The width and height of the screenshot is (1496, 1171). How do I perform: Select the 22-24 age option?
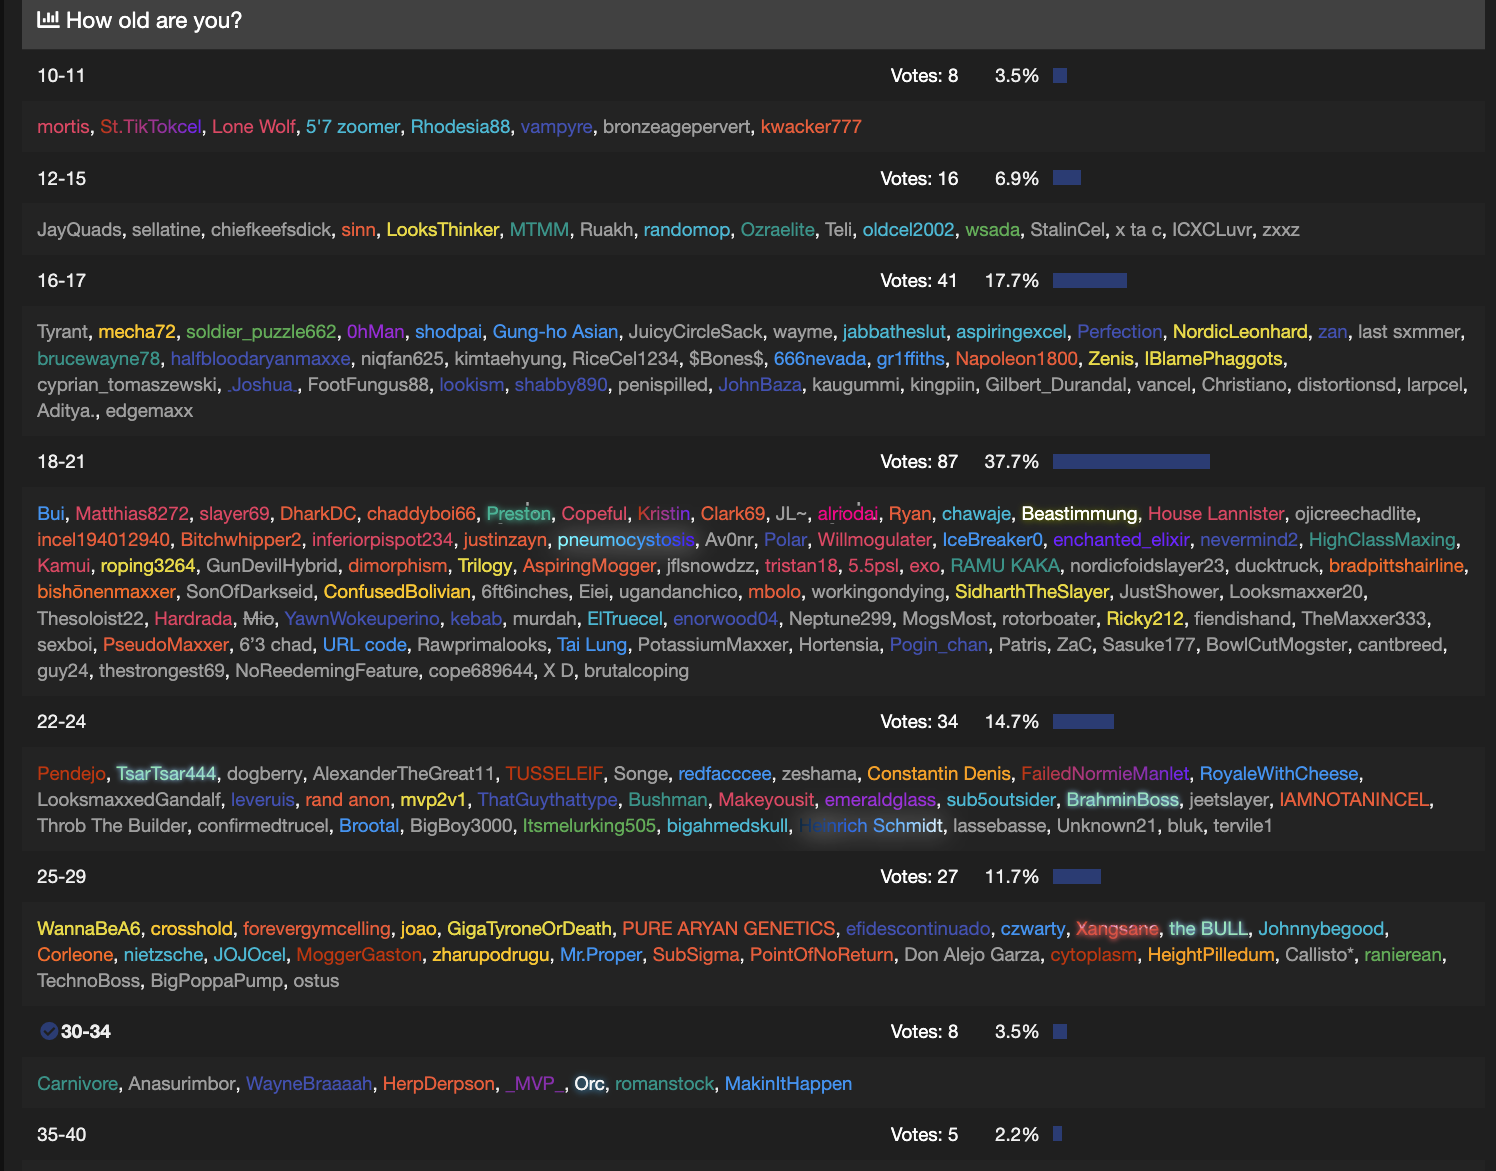(x=61, y=722)
